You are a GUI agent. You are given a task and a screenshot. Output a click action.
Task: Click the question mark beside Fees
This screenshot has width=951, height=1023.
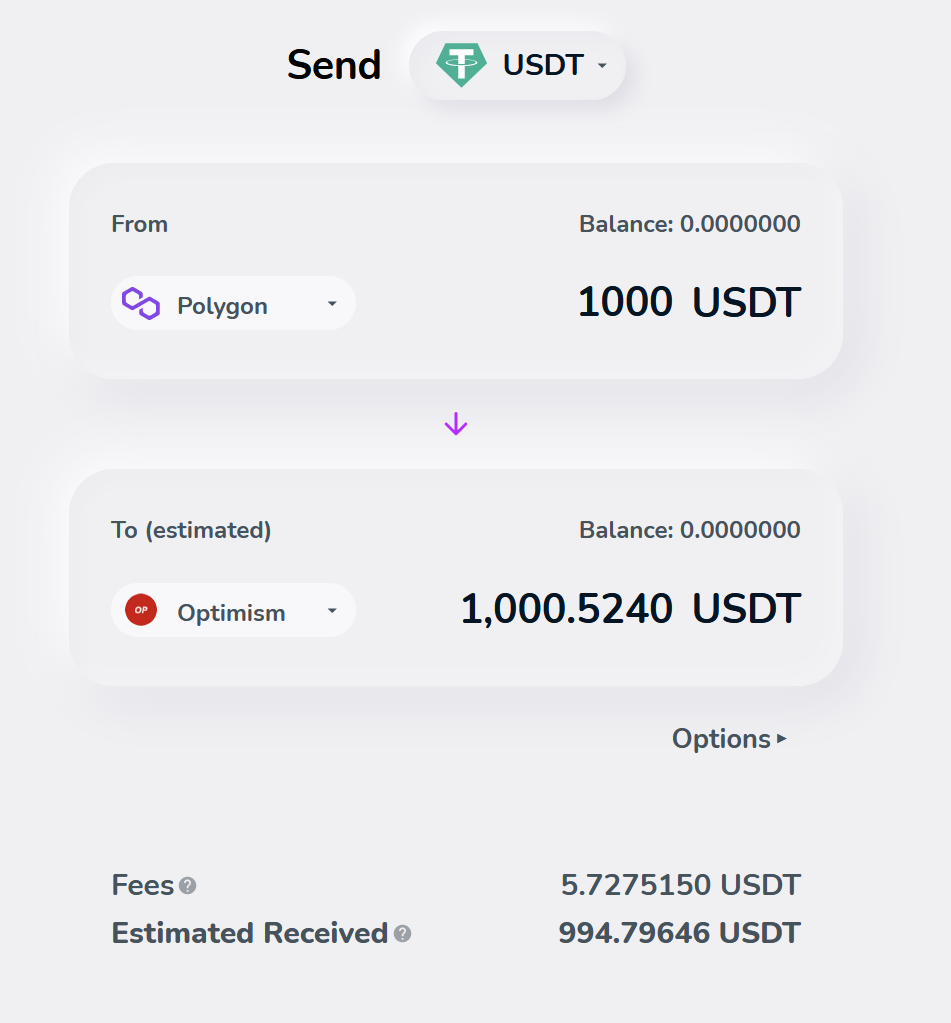click(189, 887)
